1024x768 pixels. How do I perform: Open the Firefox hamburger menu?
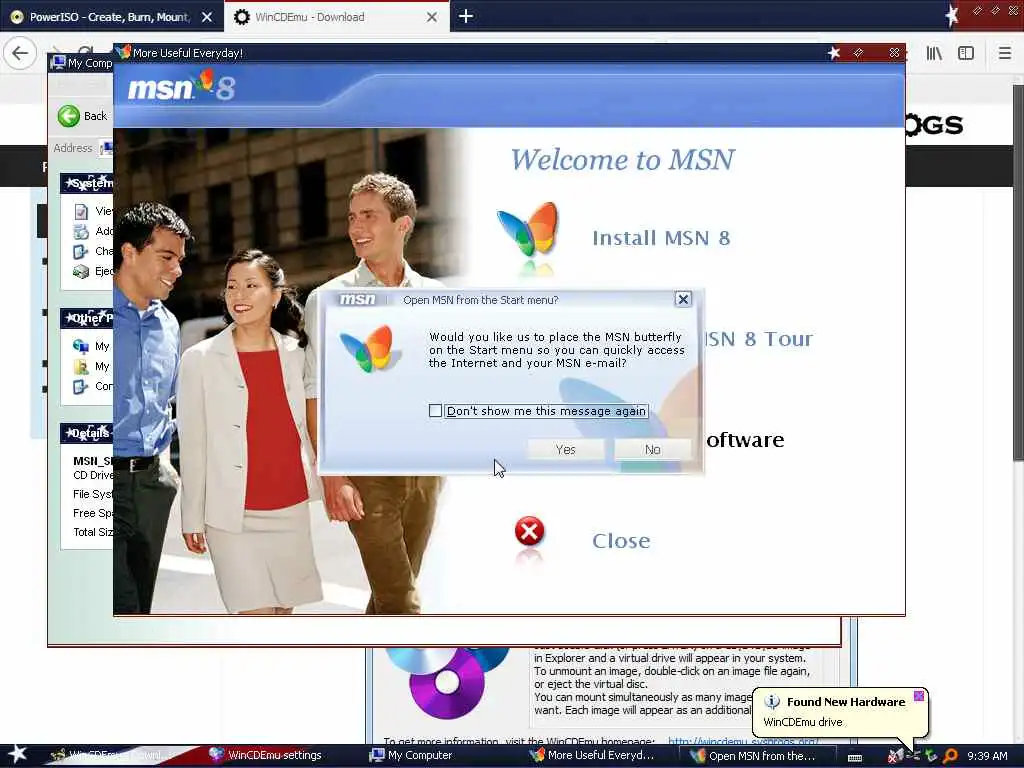pyautogui.click(x=1005, y=53)
